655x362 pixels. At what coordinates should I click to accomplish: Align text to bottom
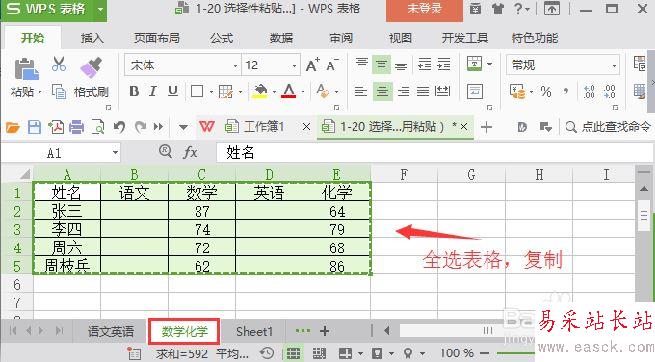[x=401, y=65]
